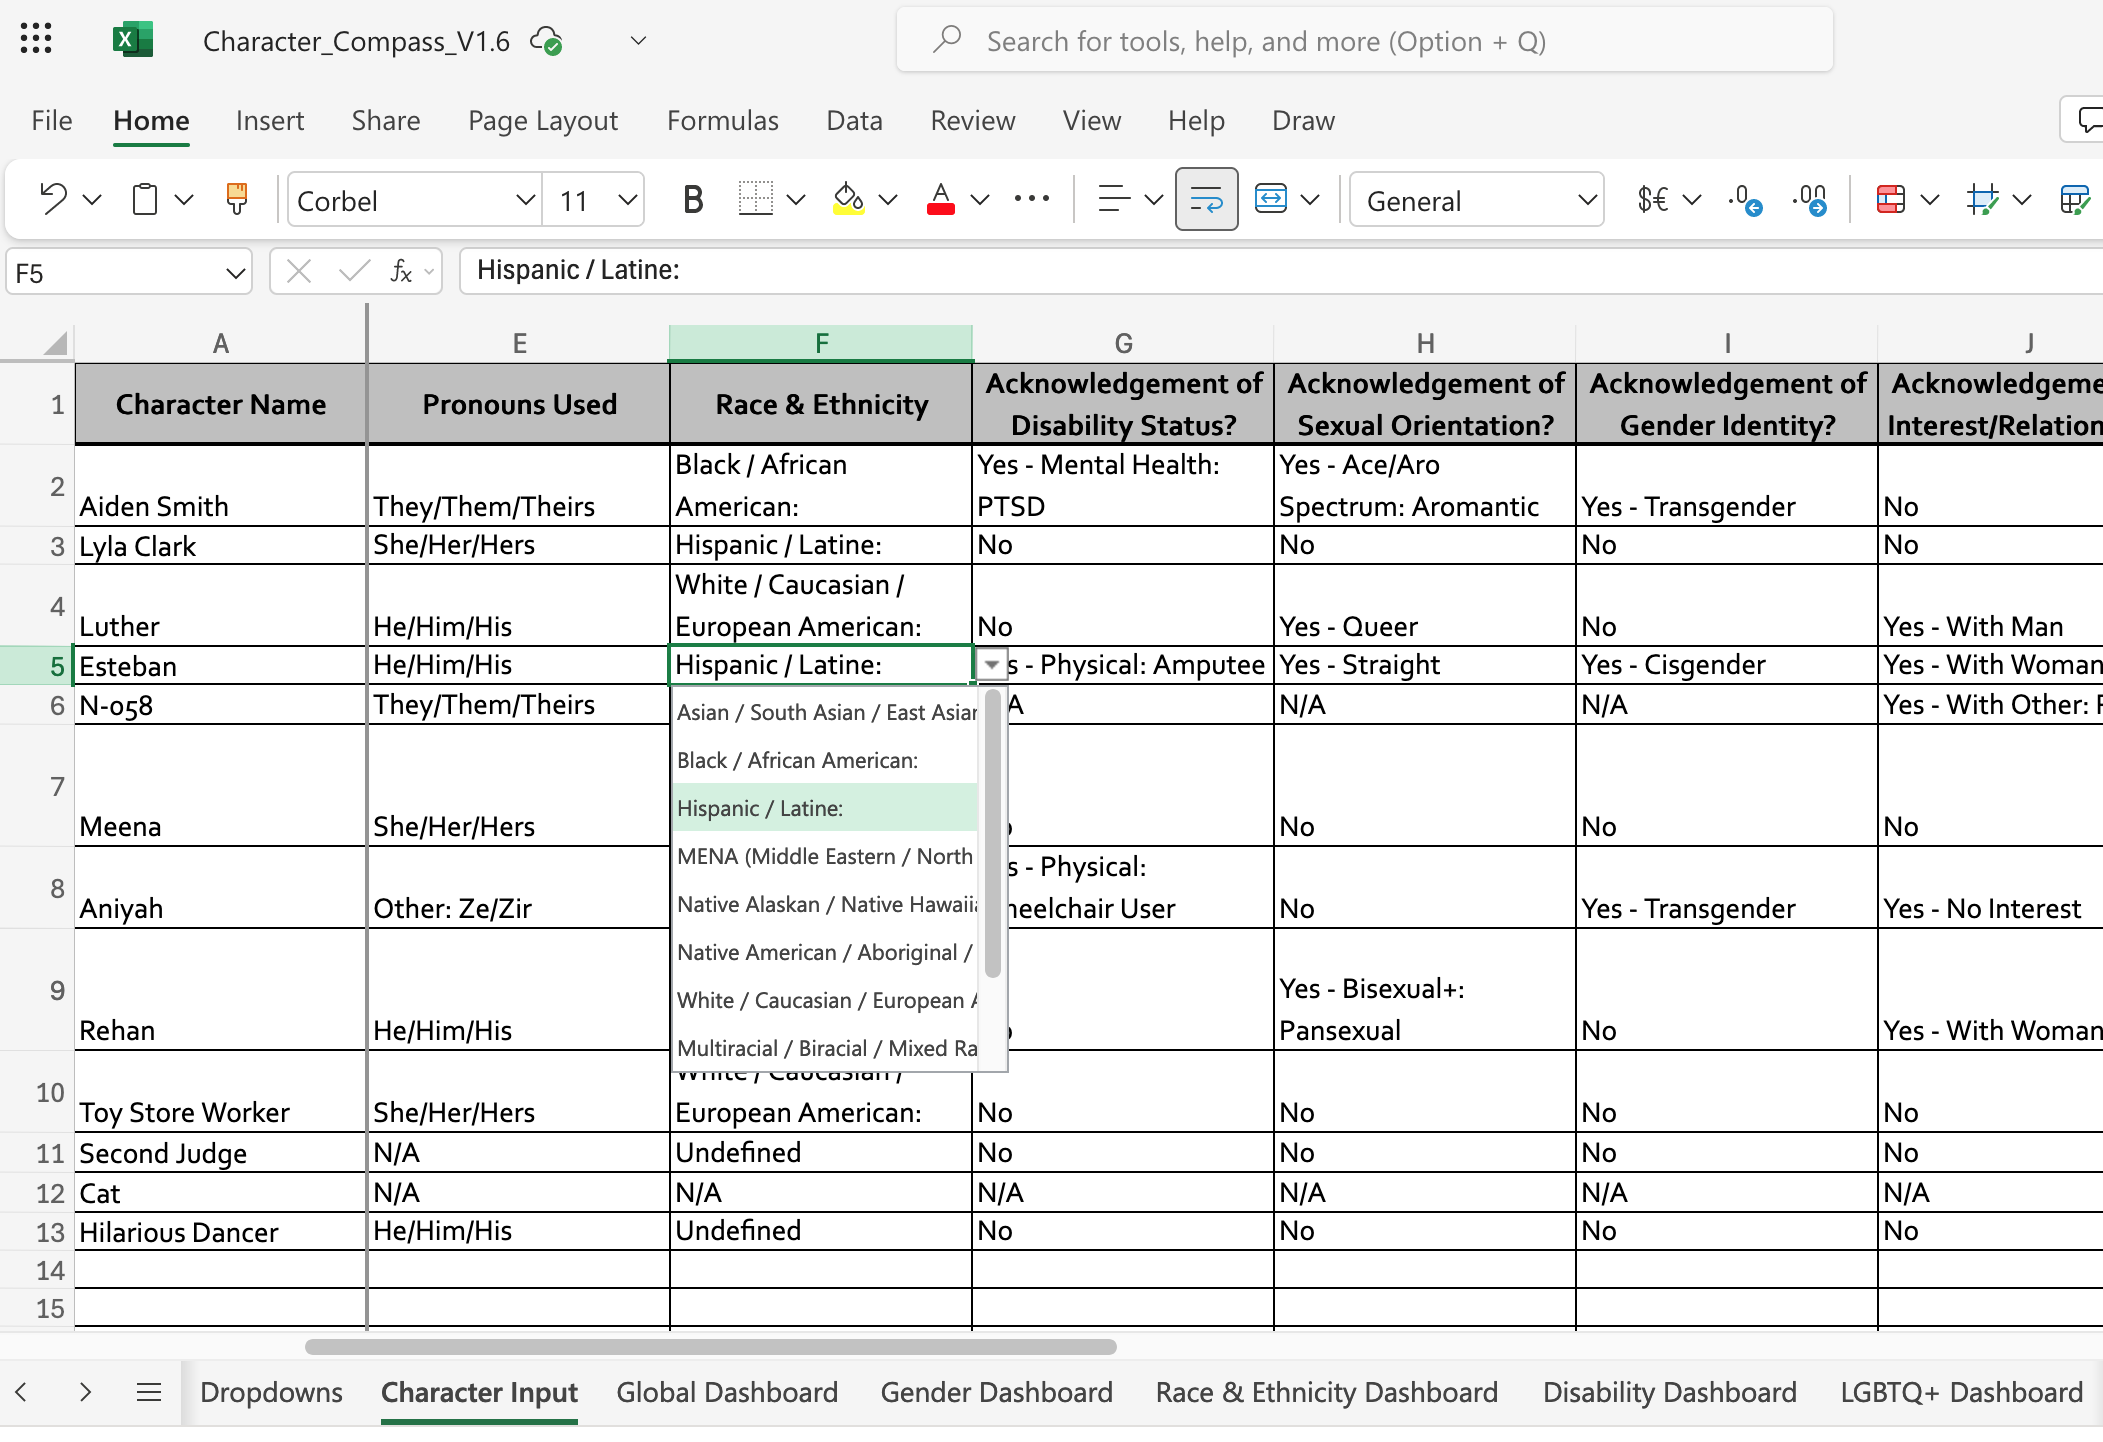The width and height of the screenshot is (2103, 1442).
Task: Select Black / African American list option
Action: coord(825,760)
